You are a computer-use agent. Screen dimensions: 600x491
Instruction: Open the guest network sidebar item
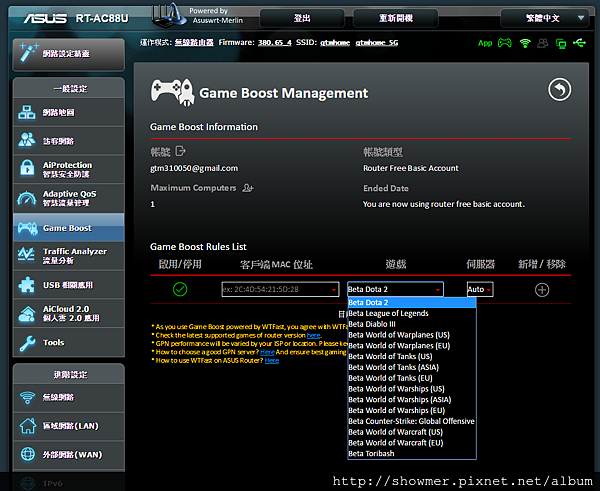tap(68, 141)
